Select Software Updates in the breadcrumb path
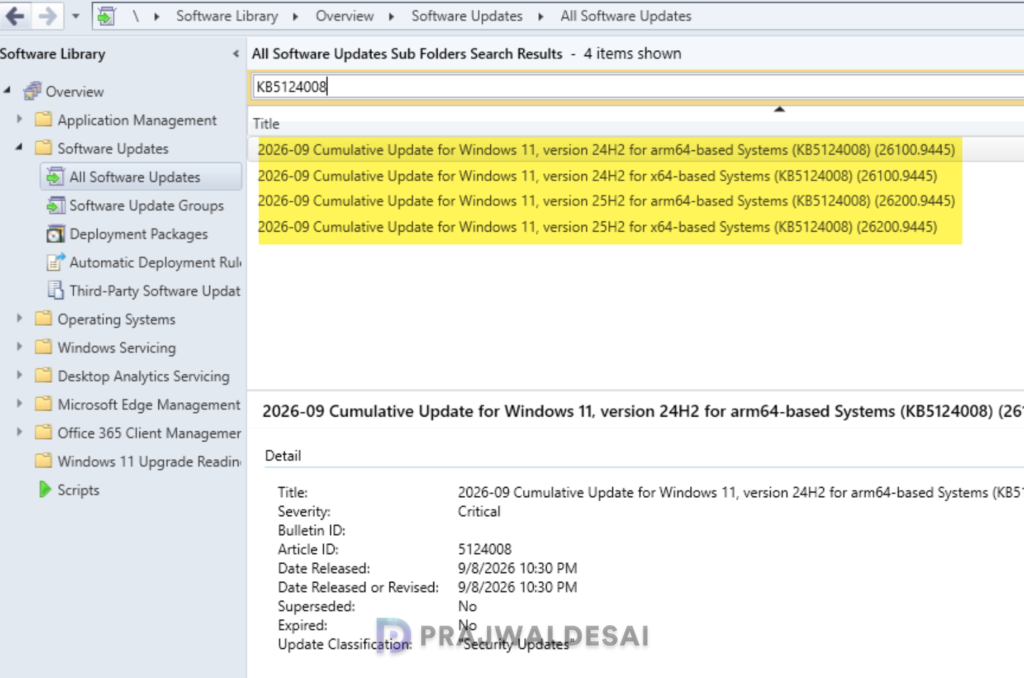The width and height of the screenshot is (1024, 678). point(466,16)
